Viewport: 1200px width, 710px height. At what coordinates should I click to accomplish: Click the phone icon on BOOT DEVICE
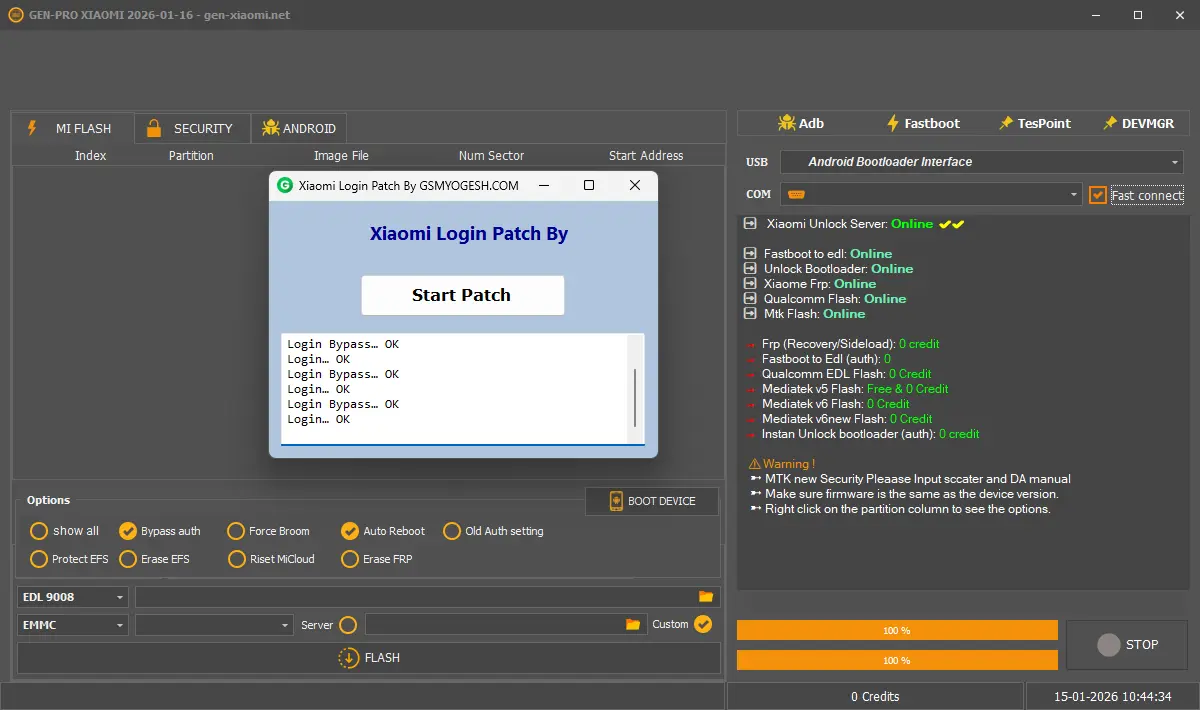click(x=615, y=501)
